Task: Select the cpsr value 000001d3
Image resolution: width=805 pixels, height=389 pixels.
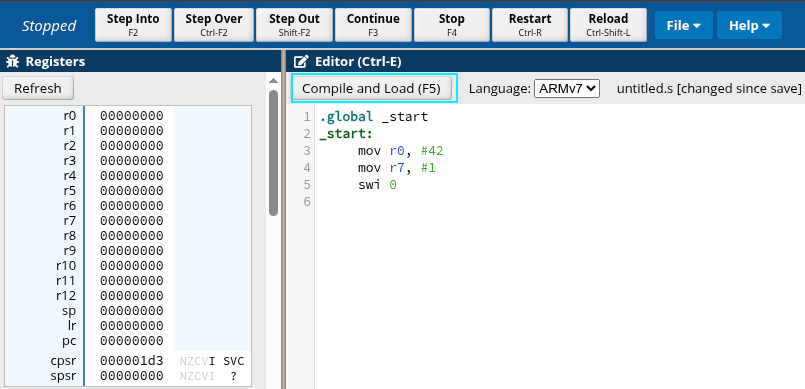Action: [x=131, y=361]
